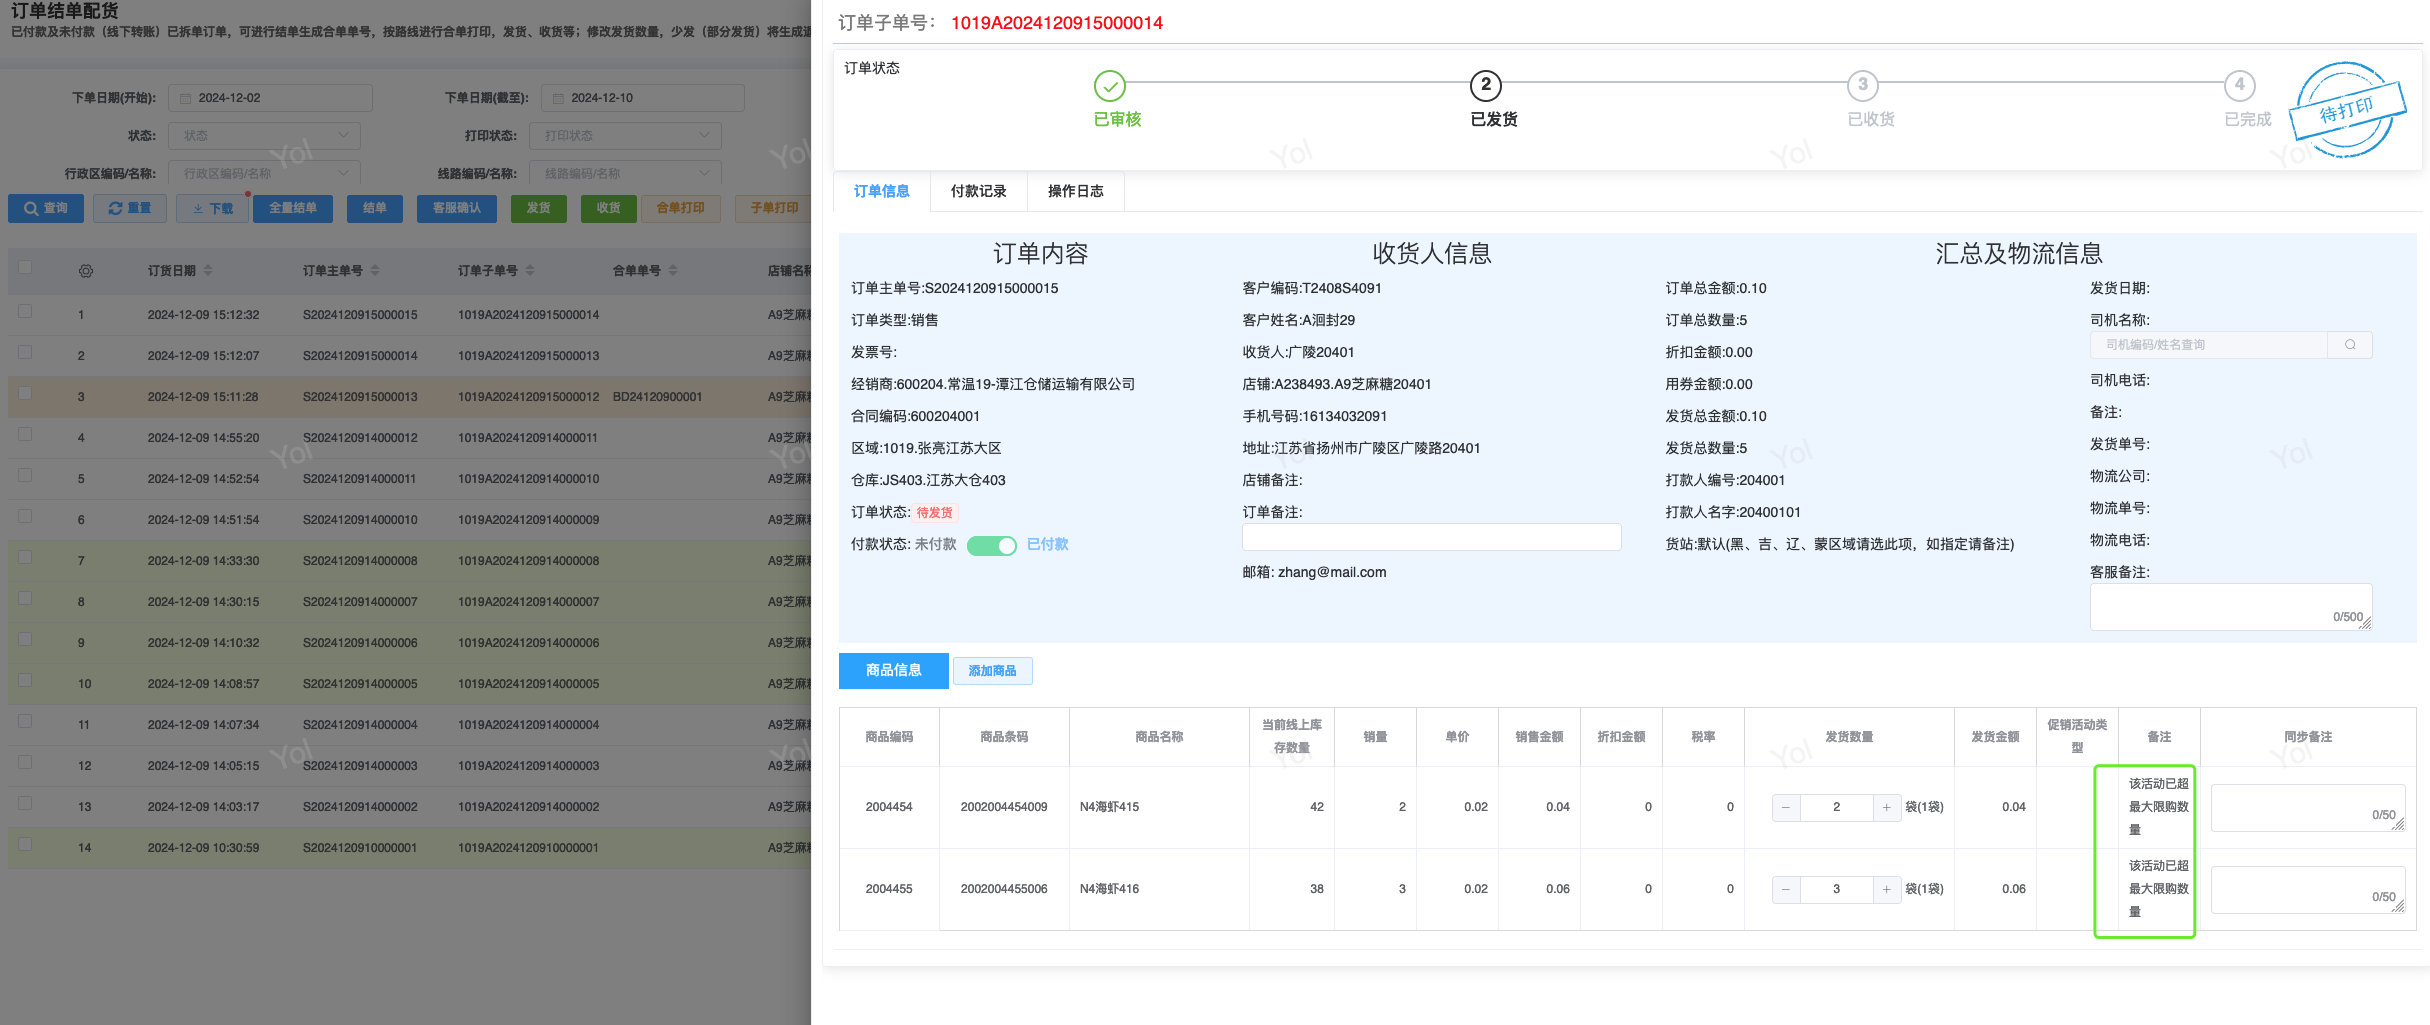Expand the 打印状态 dropdown
This screenshot has height=1025, width=2430.
tap(625, 136)
